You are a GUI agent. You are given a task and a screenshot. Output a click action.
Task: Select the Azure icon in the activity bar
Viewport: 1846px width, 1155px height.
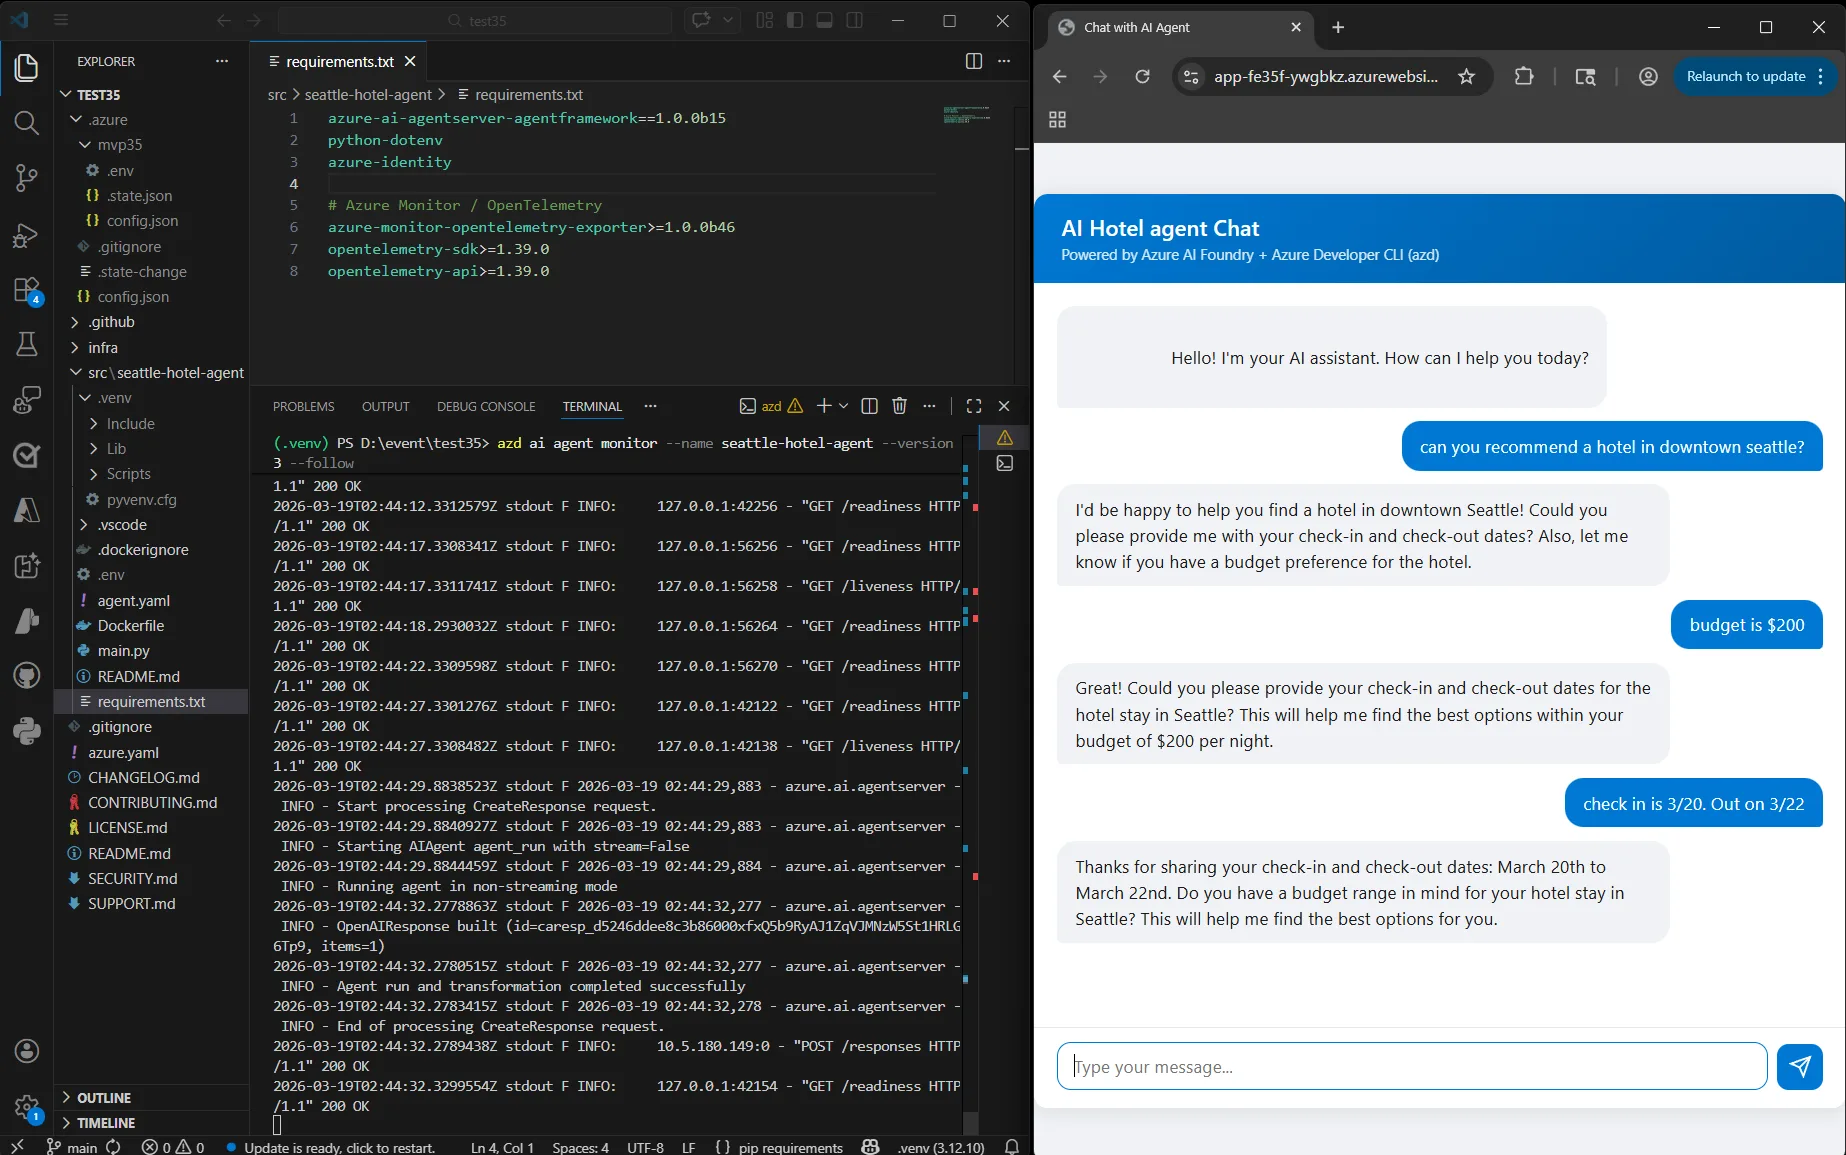click(26, 511)
